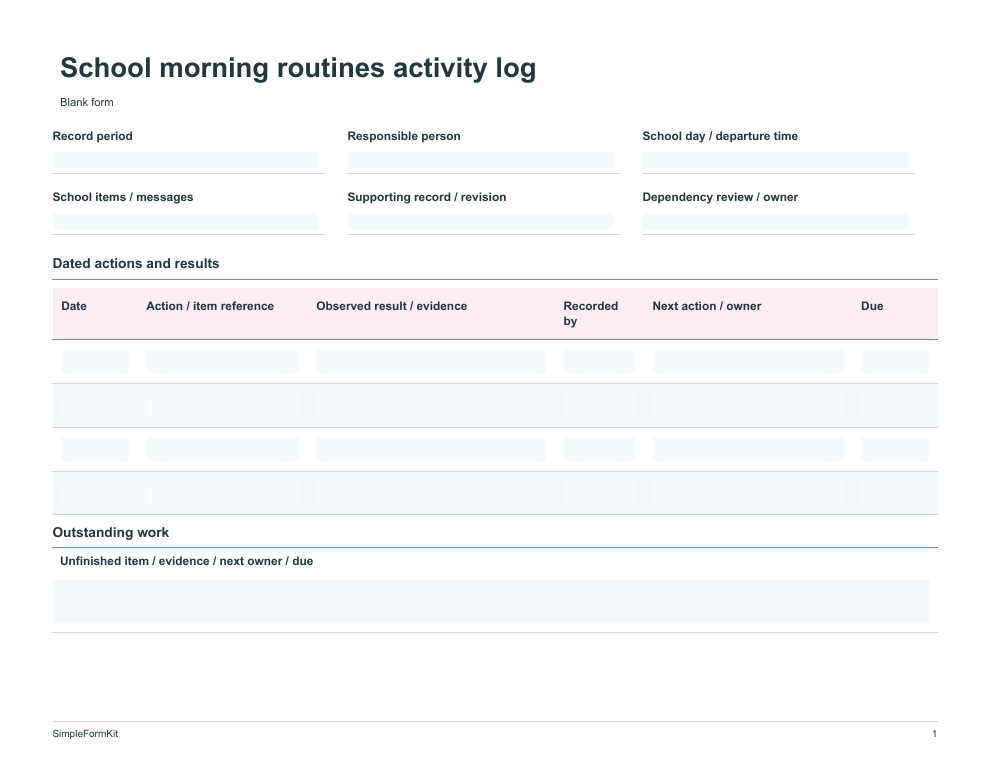Click the 'Unfinished item / evidence / next owner / due' label
The image size is (990, 765).
[x=186, y=561]
